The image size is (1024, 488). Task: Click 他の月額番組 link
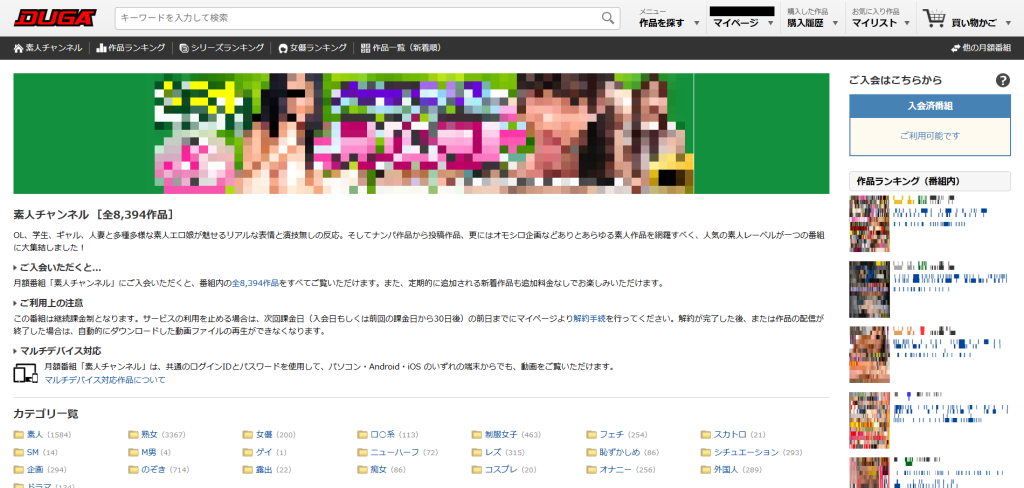pos(981,48)
